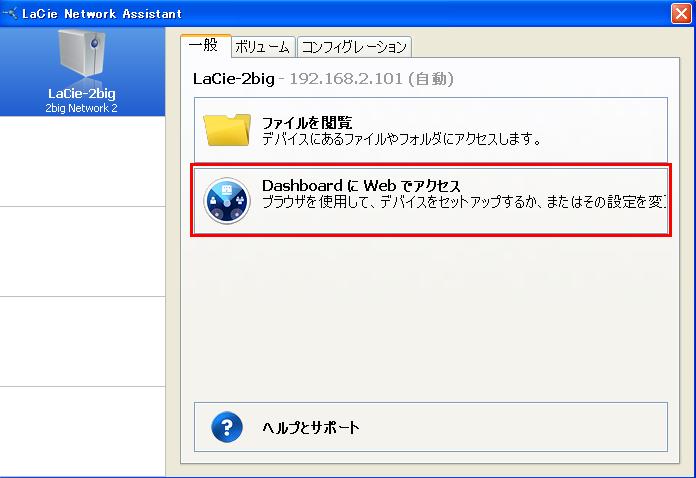Open ヘルプとサポート
Viewport: 696px width, 478px height.
point(431,427)
